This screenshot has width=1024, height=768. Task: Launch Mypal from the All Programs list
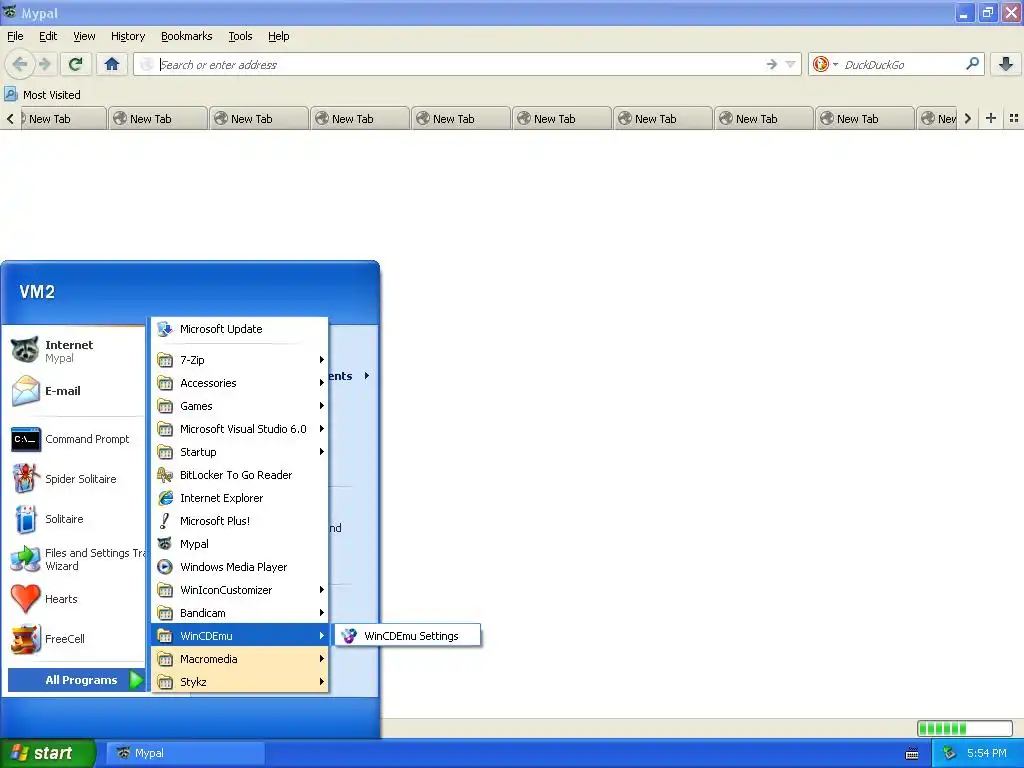(x=240, y=544)
